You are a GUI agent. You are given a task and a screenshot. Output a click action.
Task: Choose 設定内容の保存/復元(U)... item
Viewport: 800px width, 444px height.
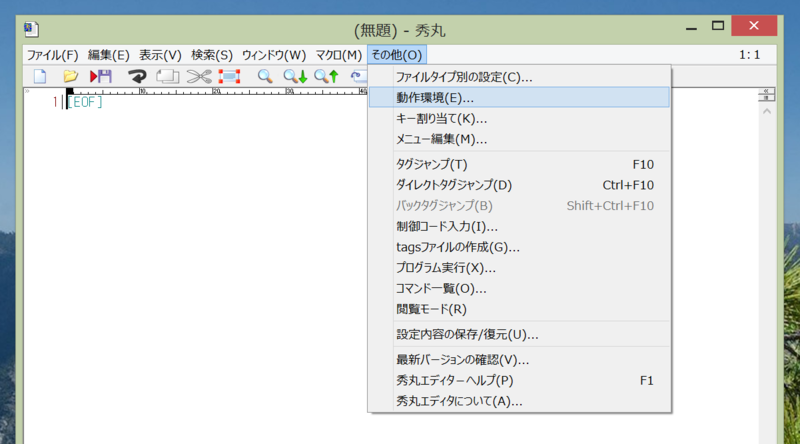(519, 334)
